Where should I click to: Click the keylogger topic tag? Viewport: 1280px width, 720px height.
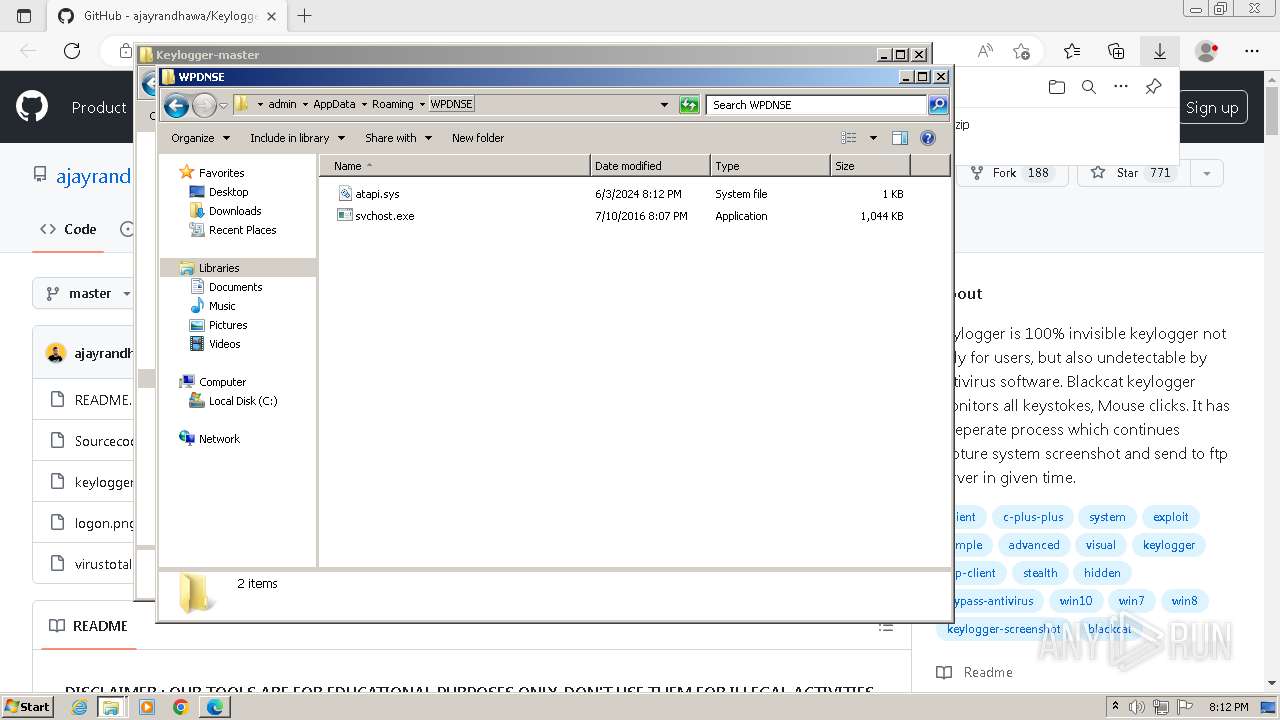coord(1169,545)
